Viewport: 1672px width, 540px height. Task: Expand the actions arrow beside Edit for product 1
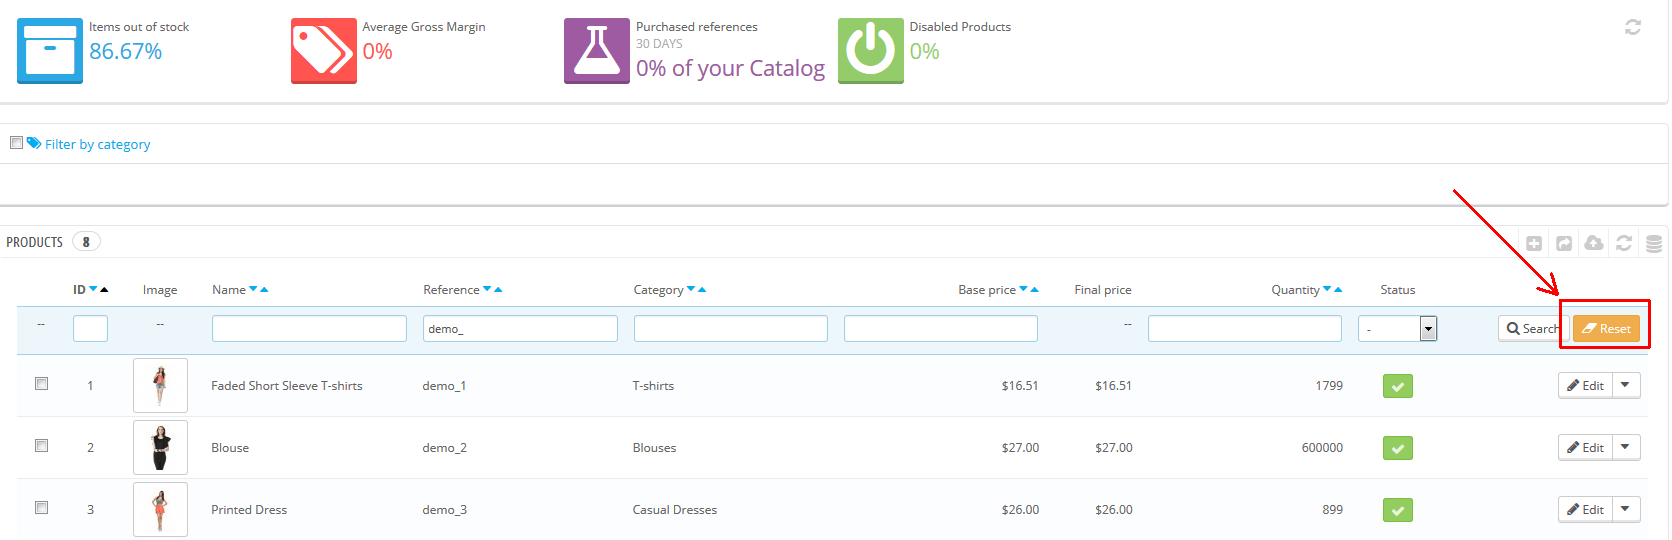point(1626,385)
